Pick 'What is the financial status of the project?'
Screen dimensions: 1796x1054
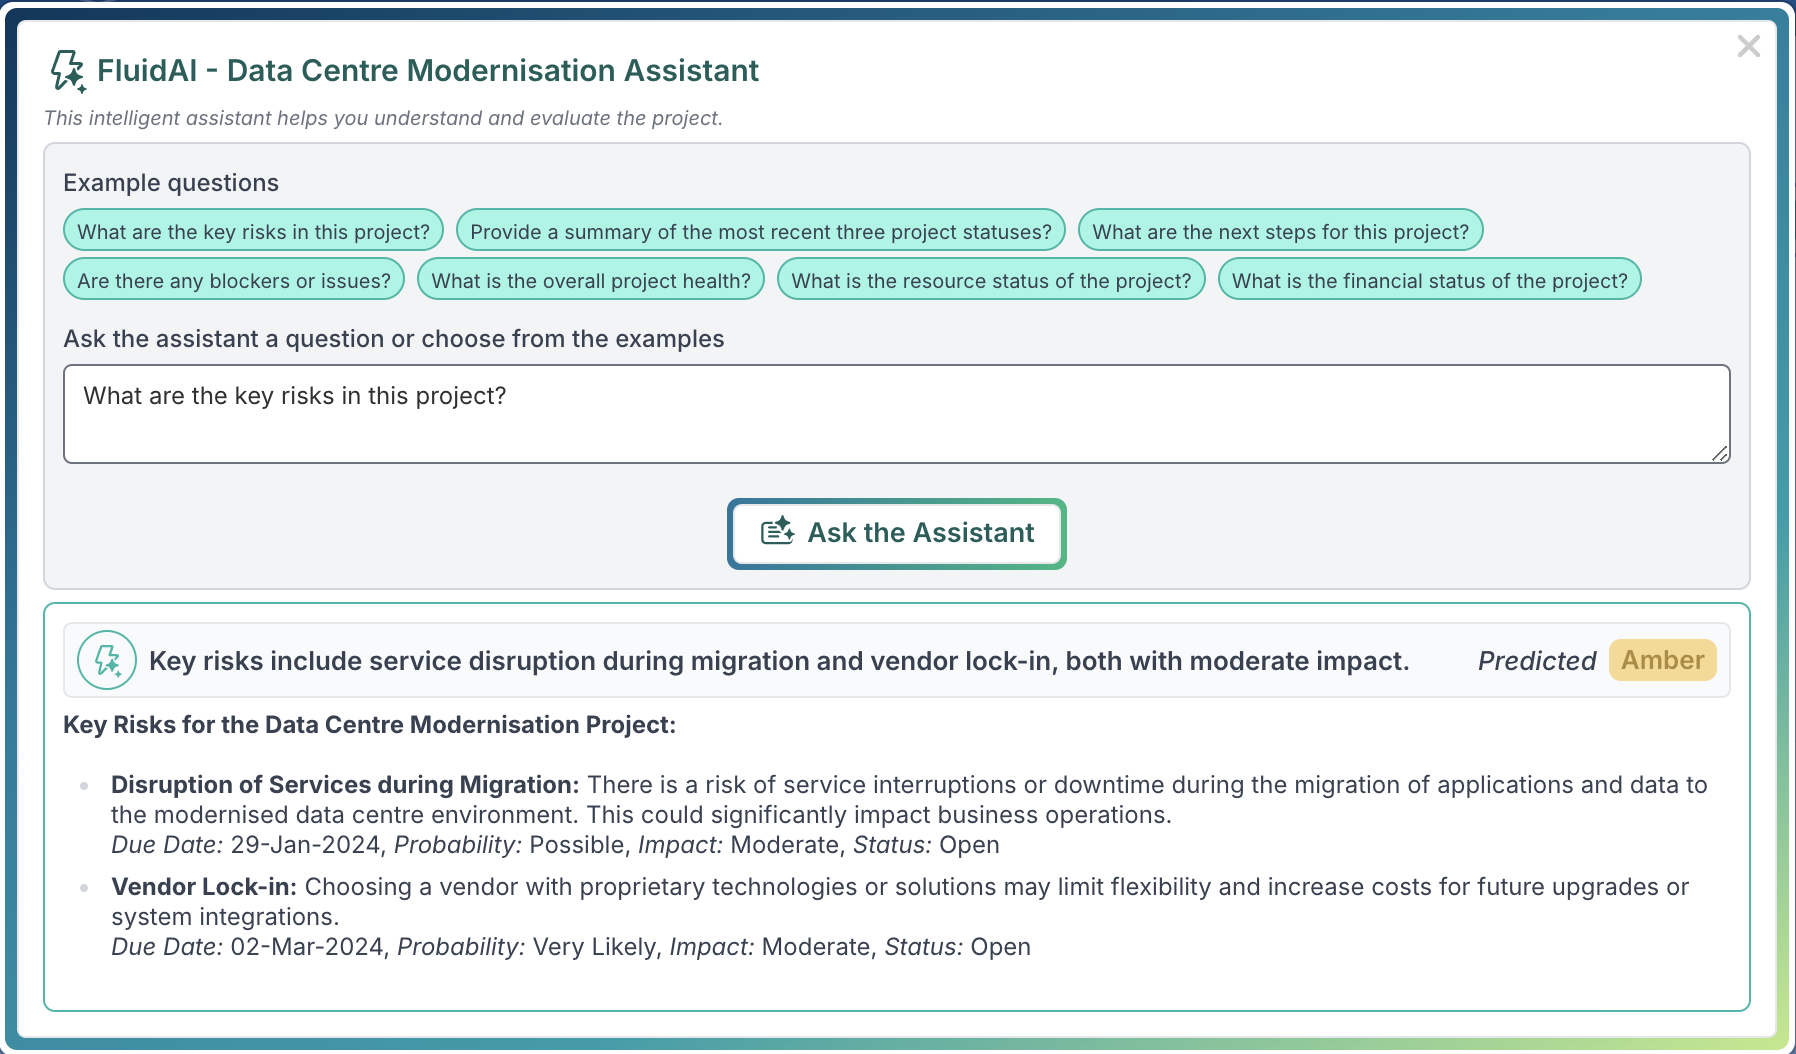(x=1430, y=280)
